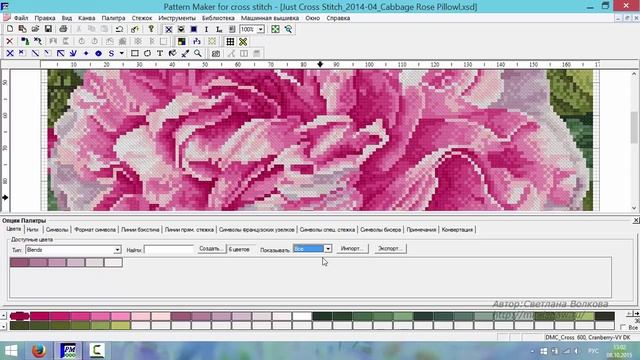Viewport: 640px width, 360px height.
Task: Undo the last action
Action: [119, 29]
